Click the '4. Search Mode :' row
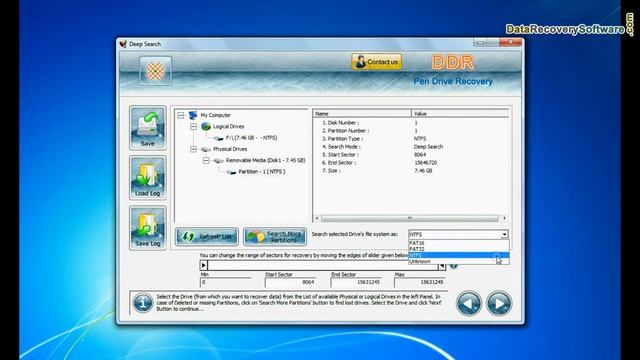 point(411,147)
